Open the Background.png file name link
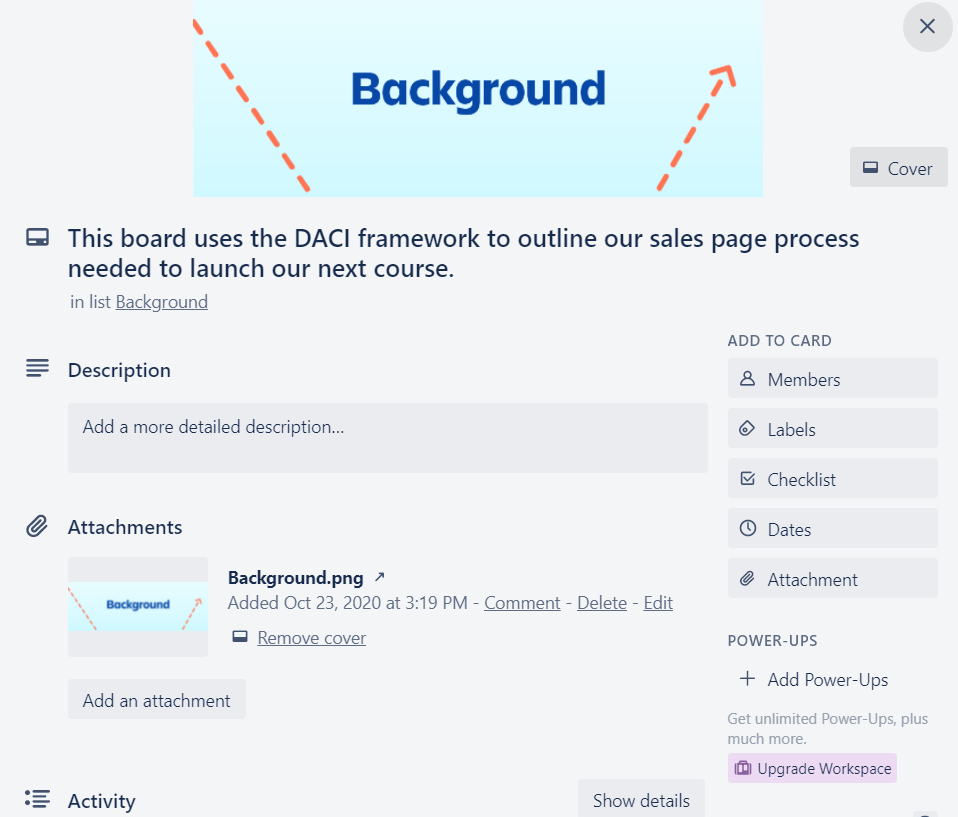The image size is (958, 817). pos(296,577)
